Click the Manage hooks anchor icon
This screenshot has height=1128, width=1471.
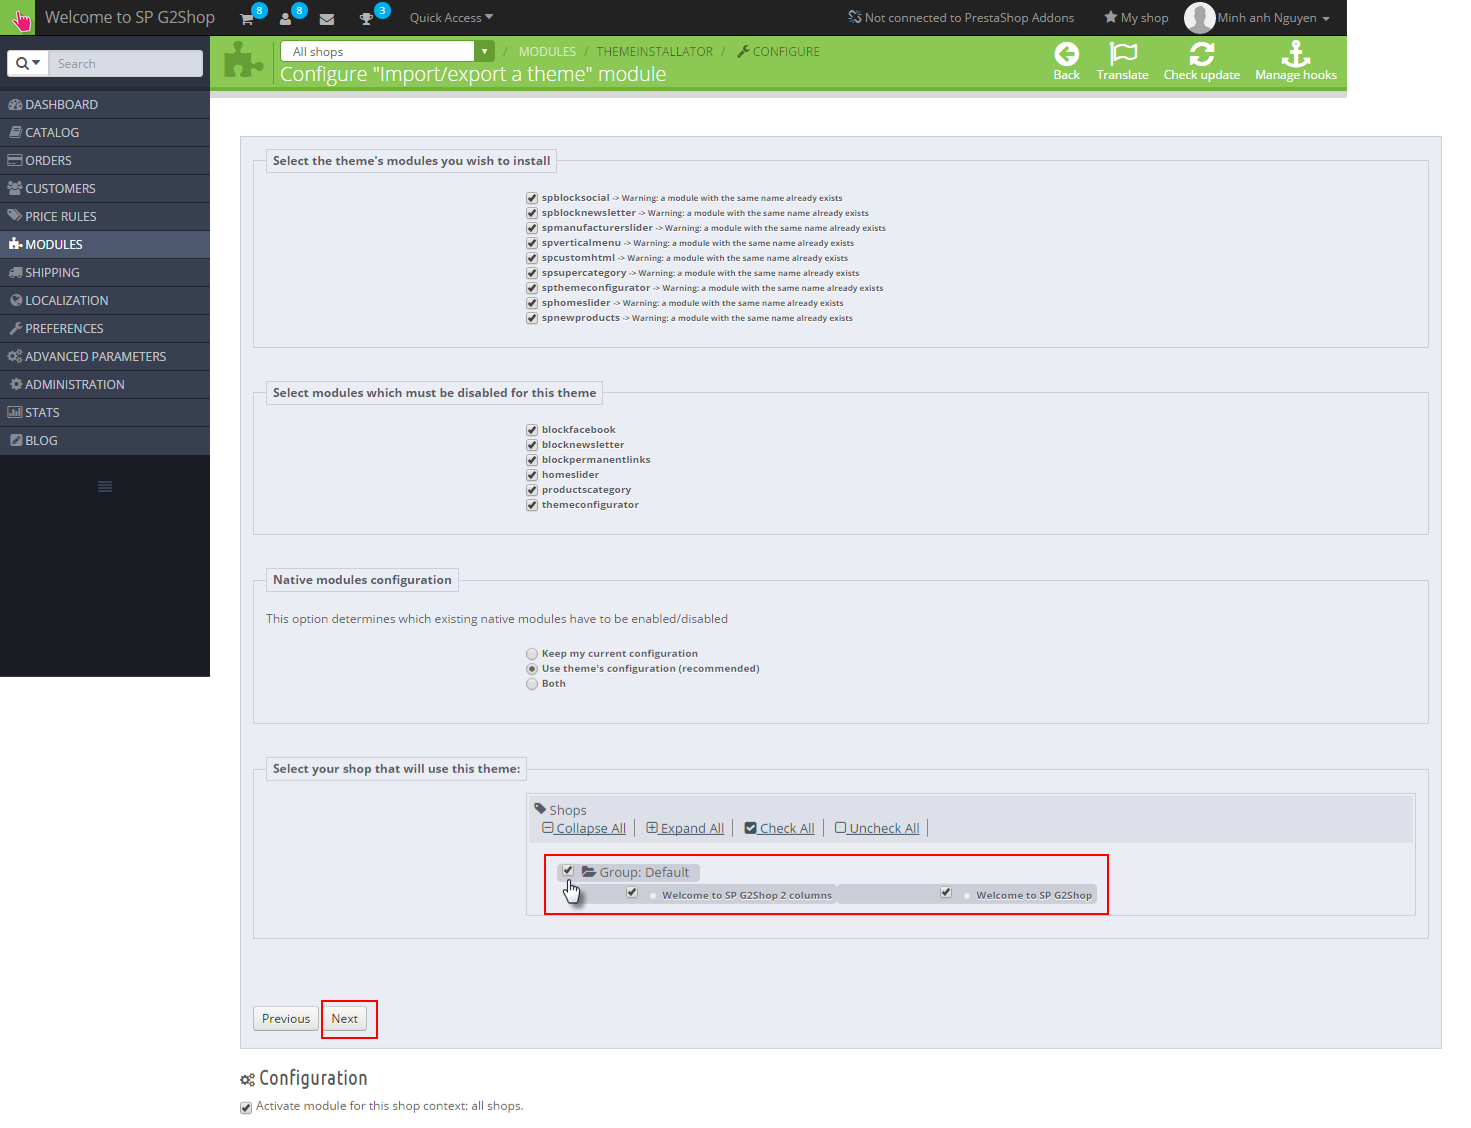click(x=1296, y=54)
